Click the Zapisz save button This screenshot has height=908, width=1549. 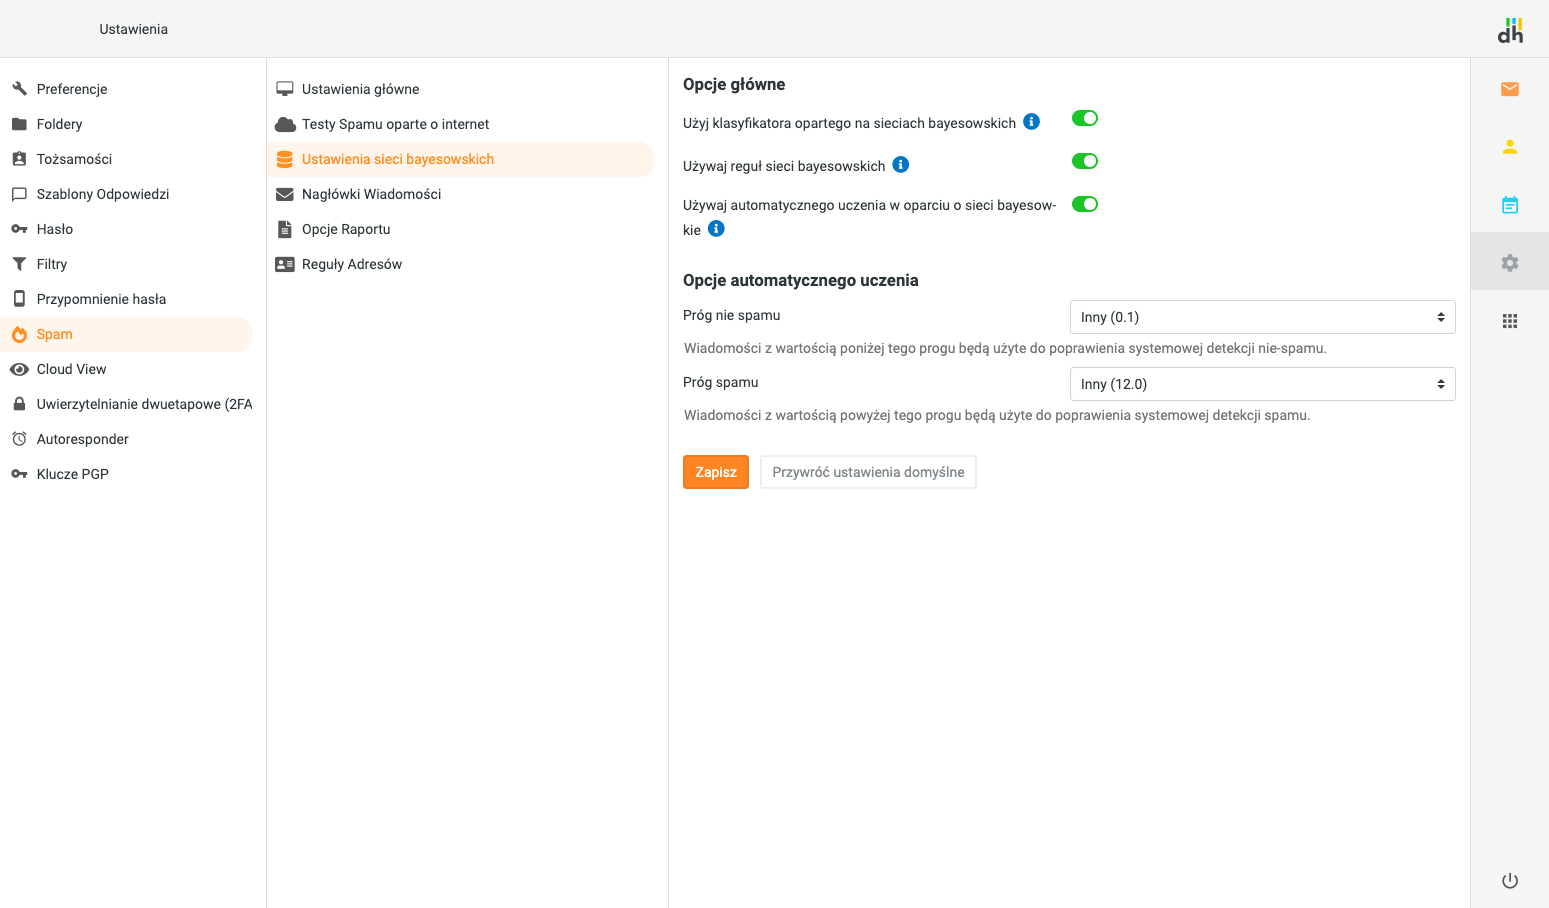coord(716,472)
